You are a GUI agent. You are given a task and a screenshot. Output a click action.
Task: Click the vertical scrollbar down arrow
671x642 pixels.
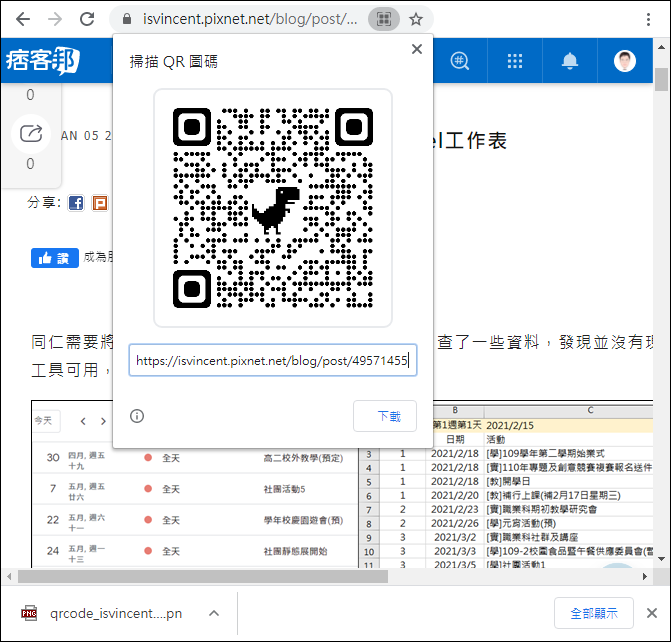pyautogui.click(x=661, y=559)
